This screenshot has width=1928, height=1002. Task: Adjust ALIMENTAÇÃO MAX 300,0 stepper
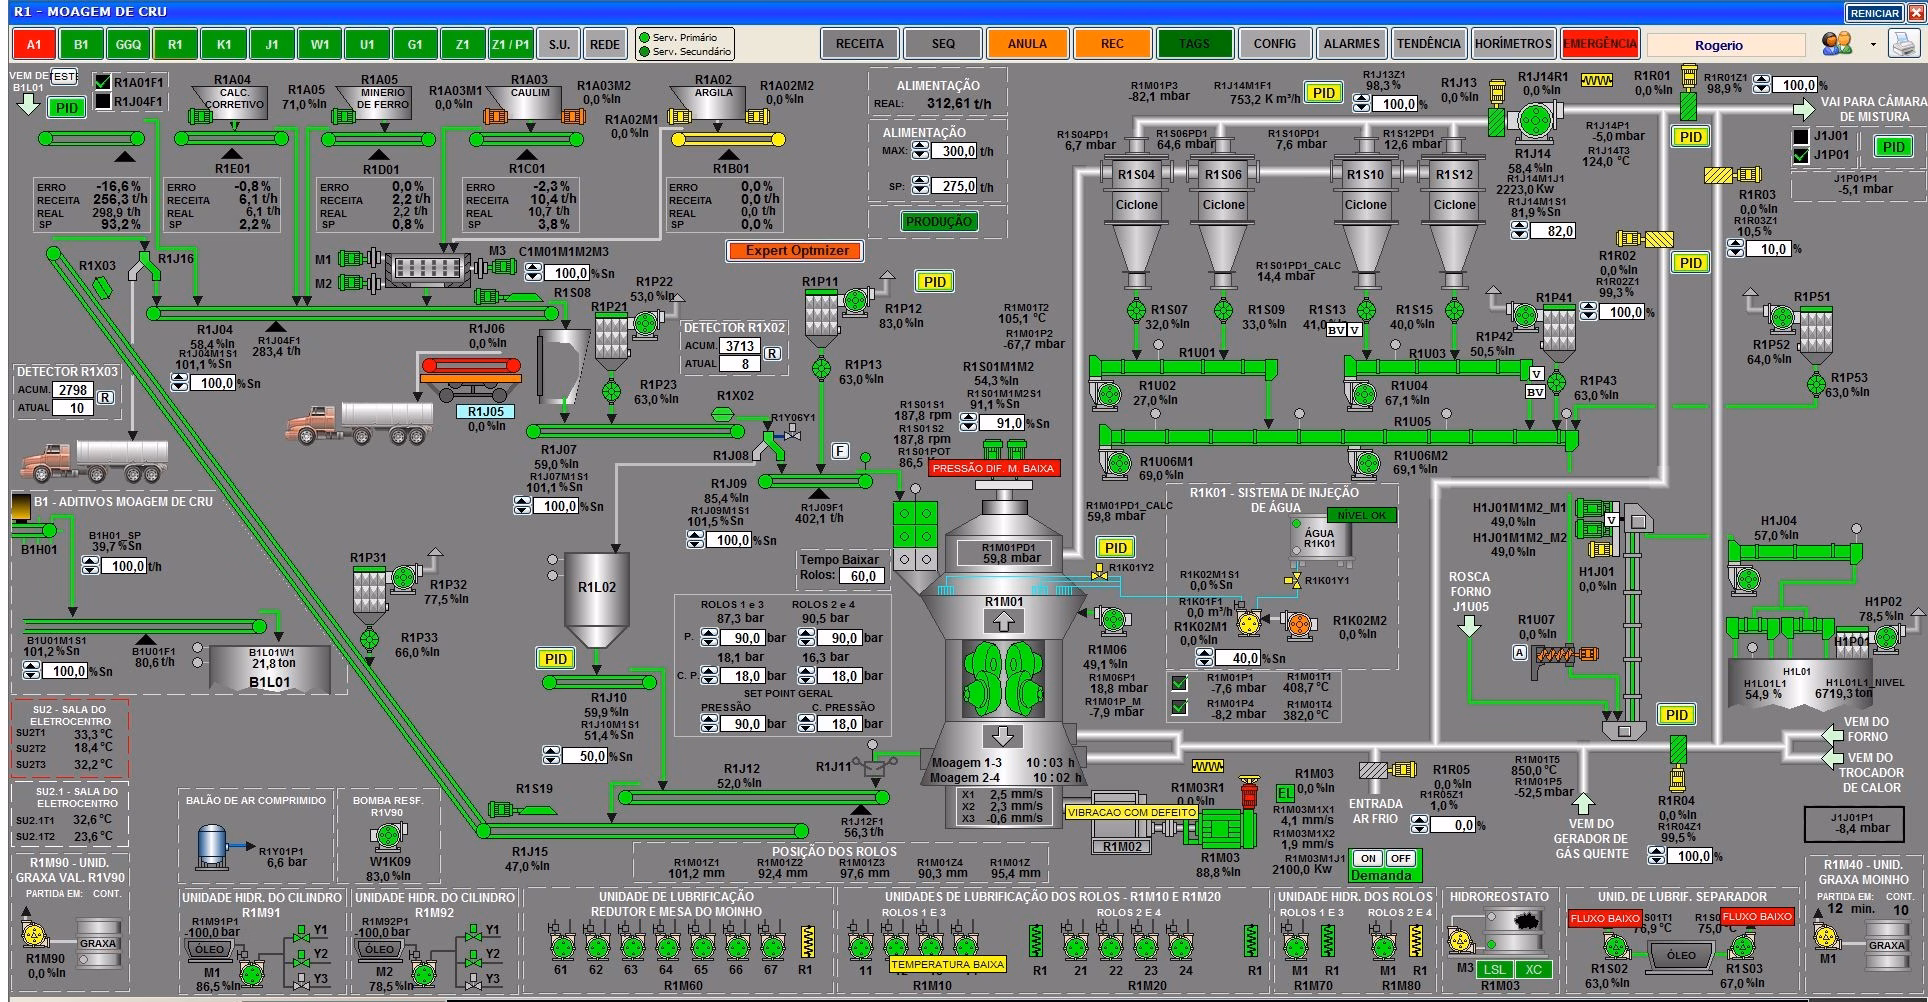click(x=921, y=151)
